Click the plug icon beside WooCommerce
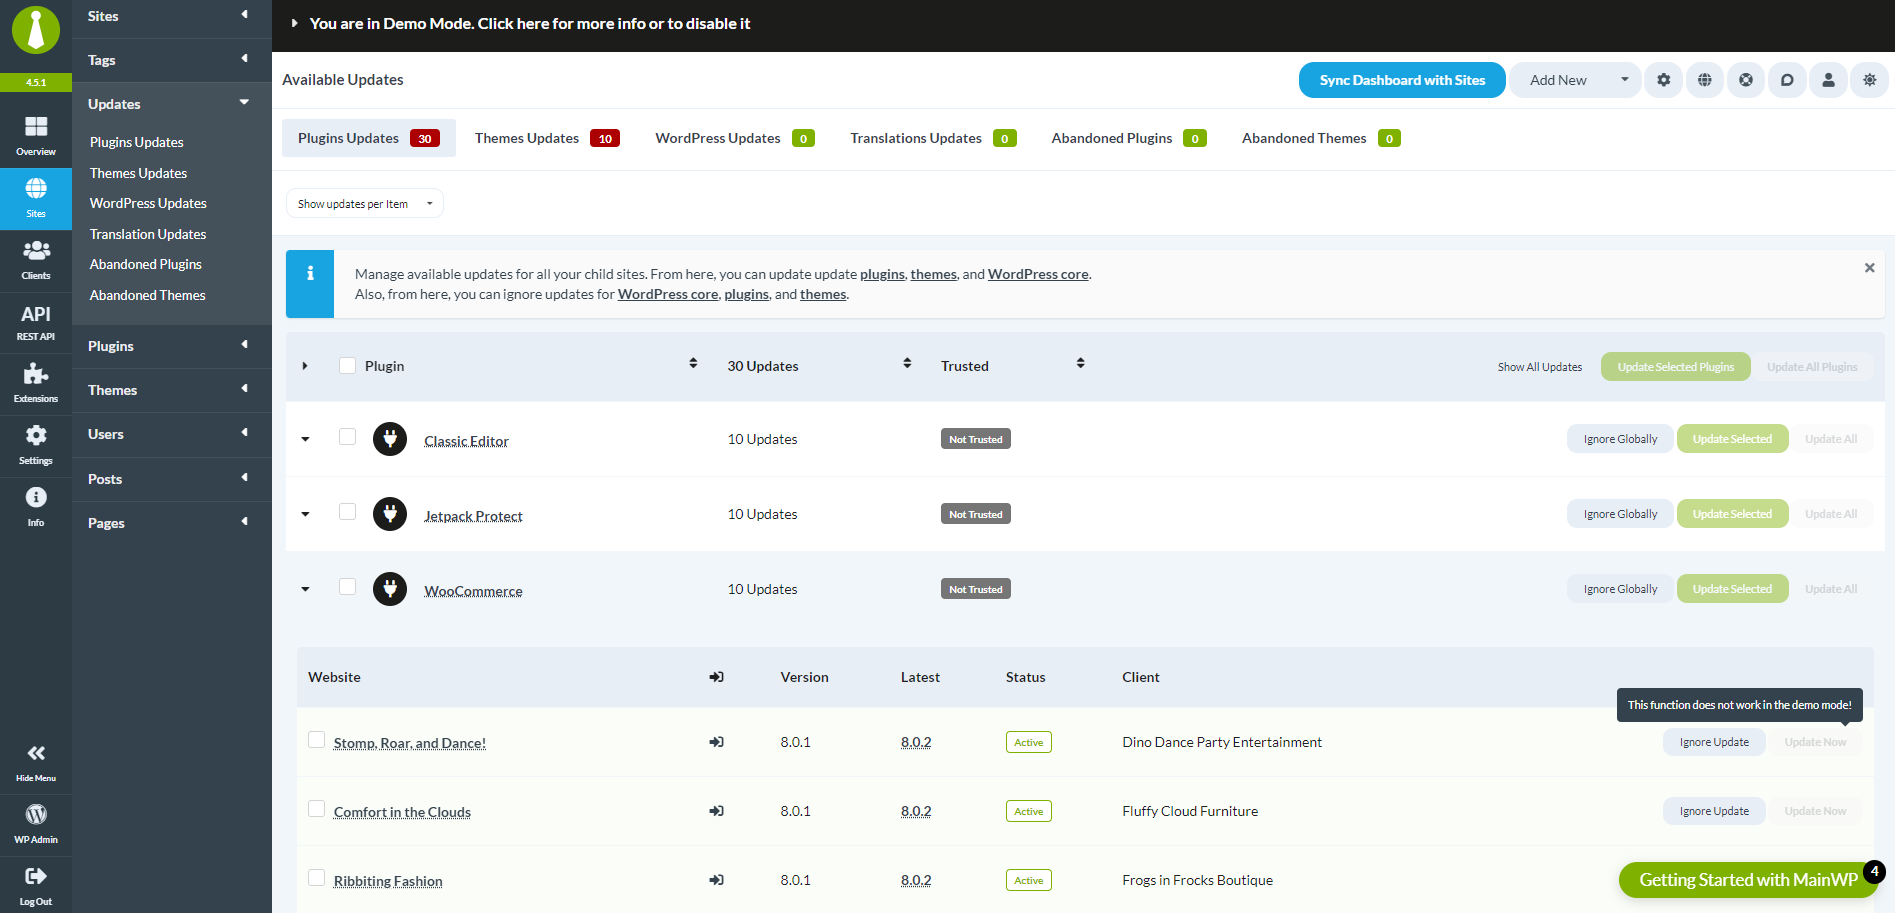 click(390, 589)
